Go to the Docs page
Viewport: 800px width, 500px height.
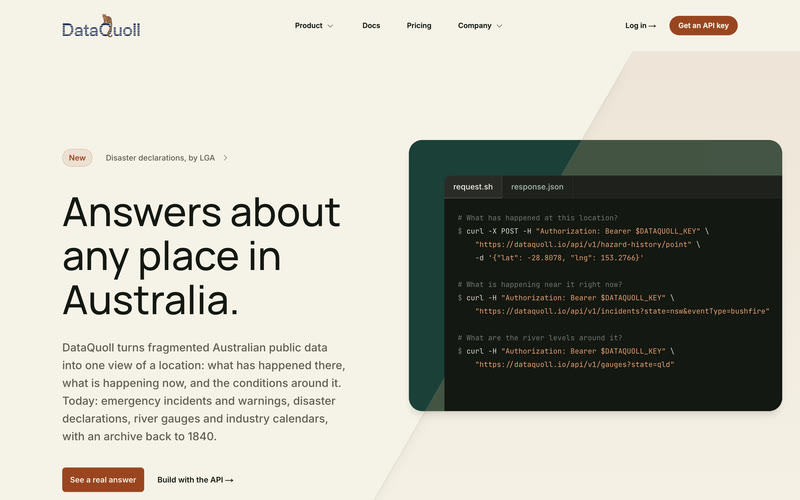click(x=371, y=26)
